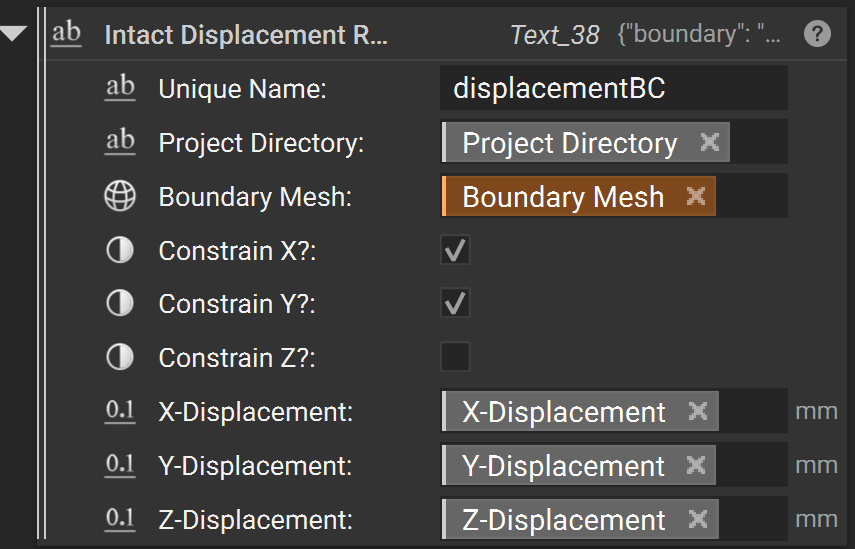Click the help question mark icon
The image size is (855, 549).
coord(817,35)
